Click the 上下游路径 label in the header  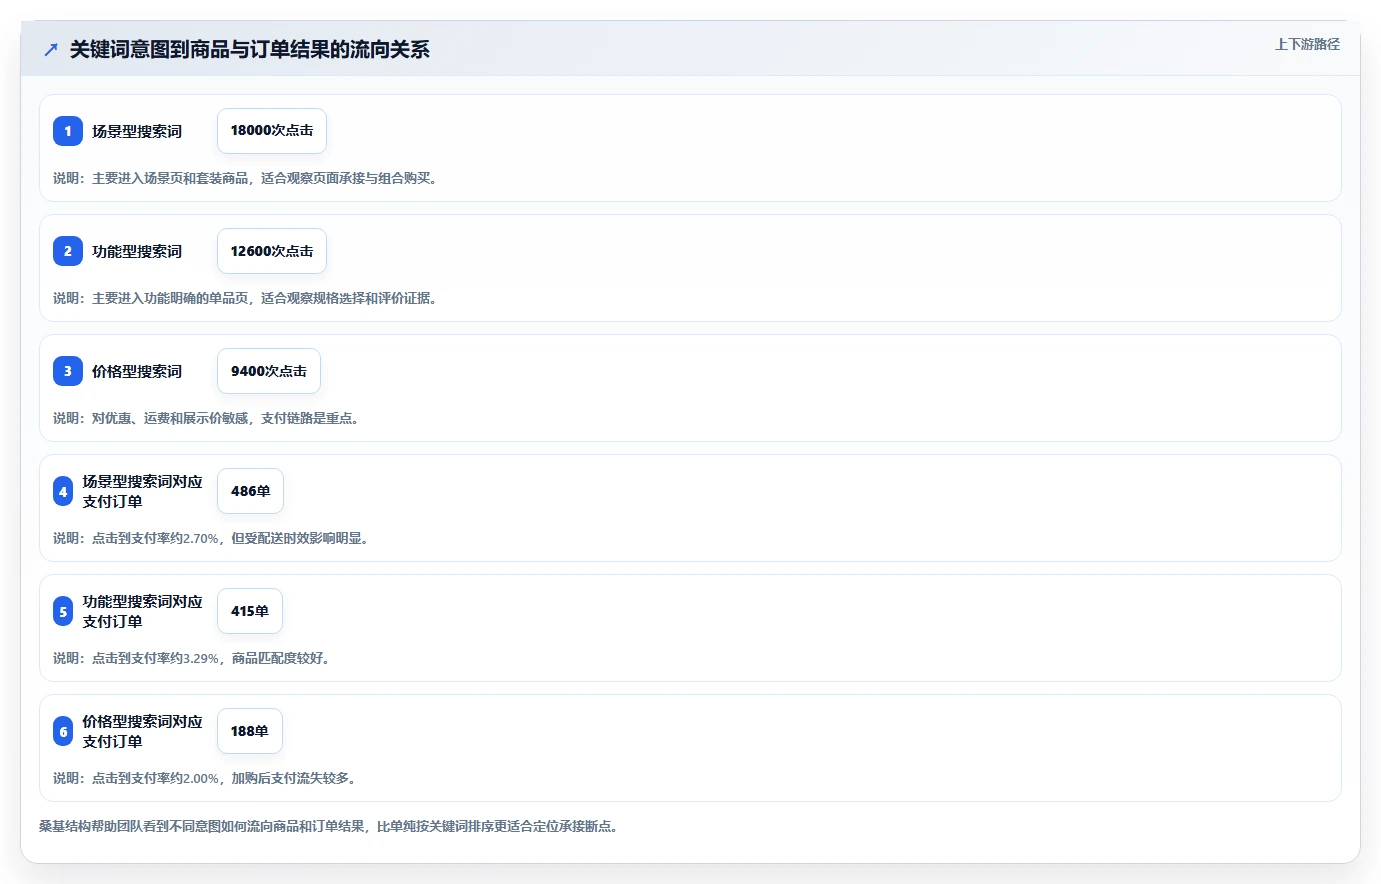pyautogui.click(x=1307, y=44)
